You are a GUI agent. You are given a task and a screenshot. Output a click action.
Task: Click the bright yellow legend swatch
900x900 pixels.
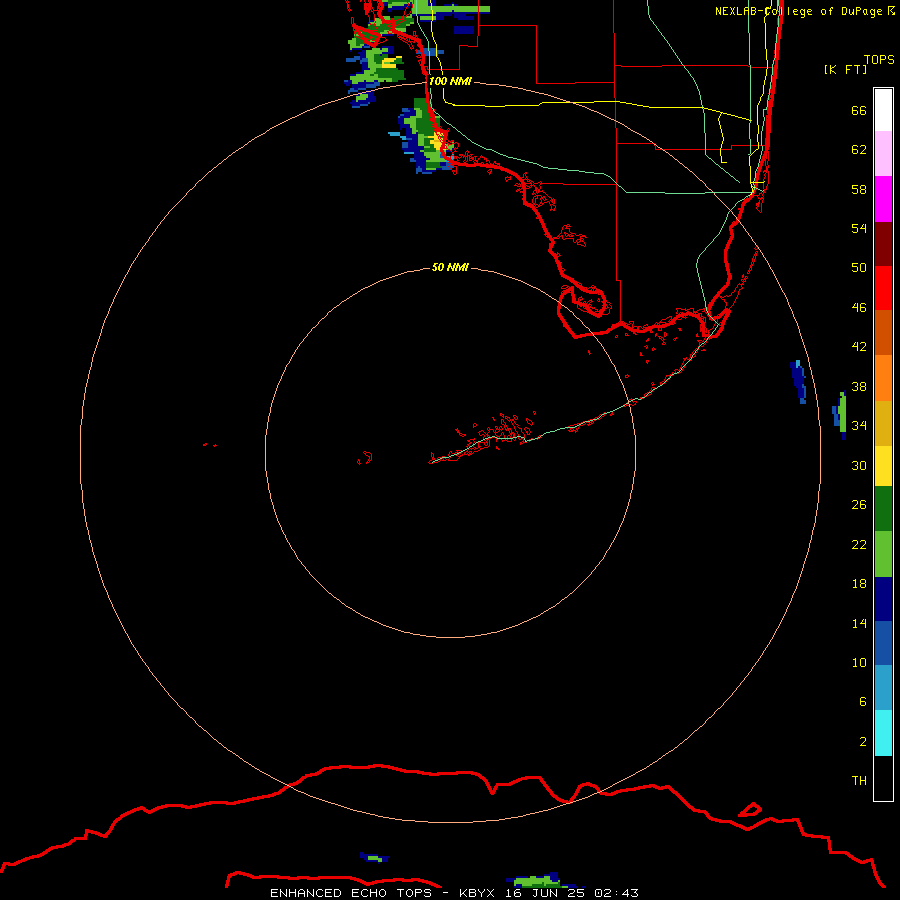click(x=883, y=466)
